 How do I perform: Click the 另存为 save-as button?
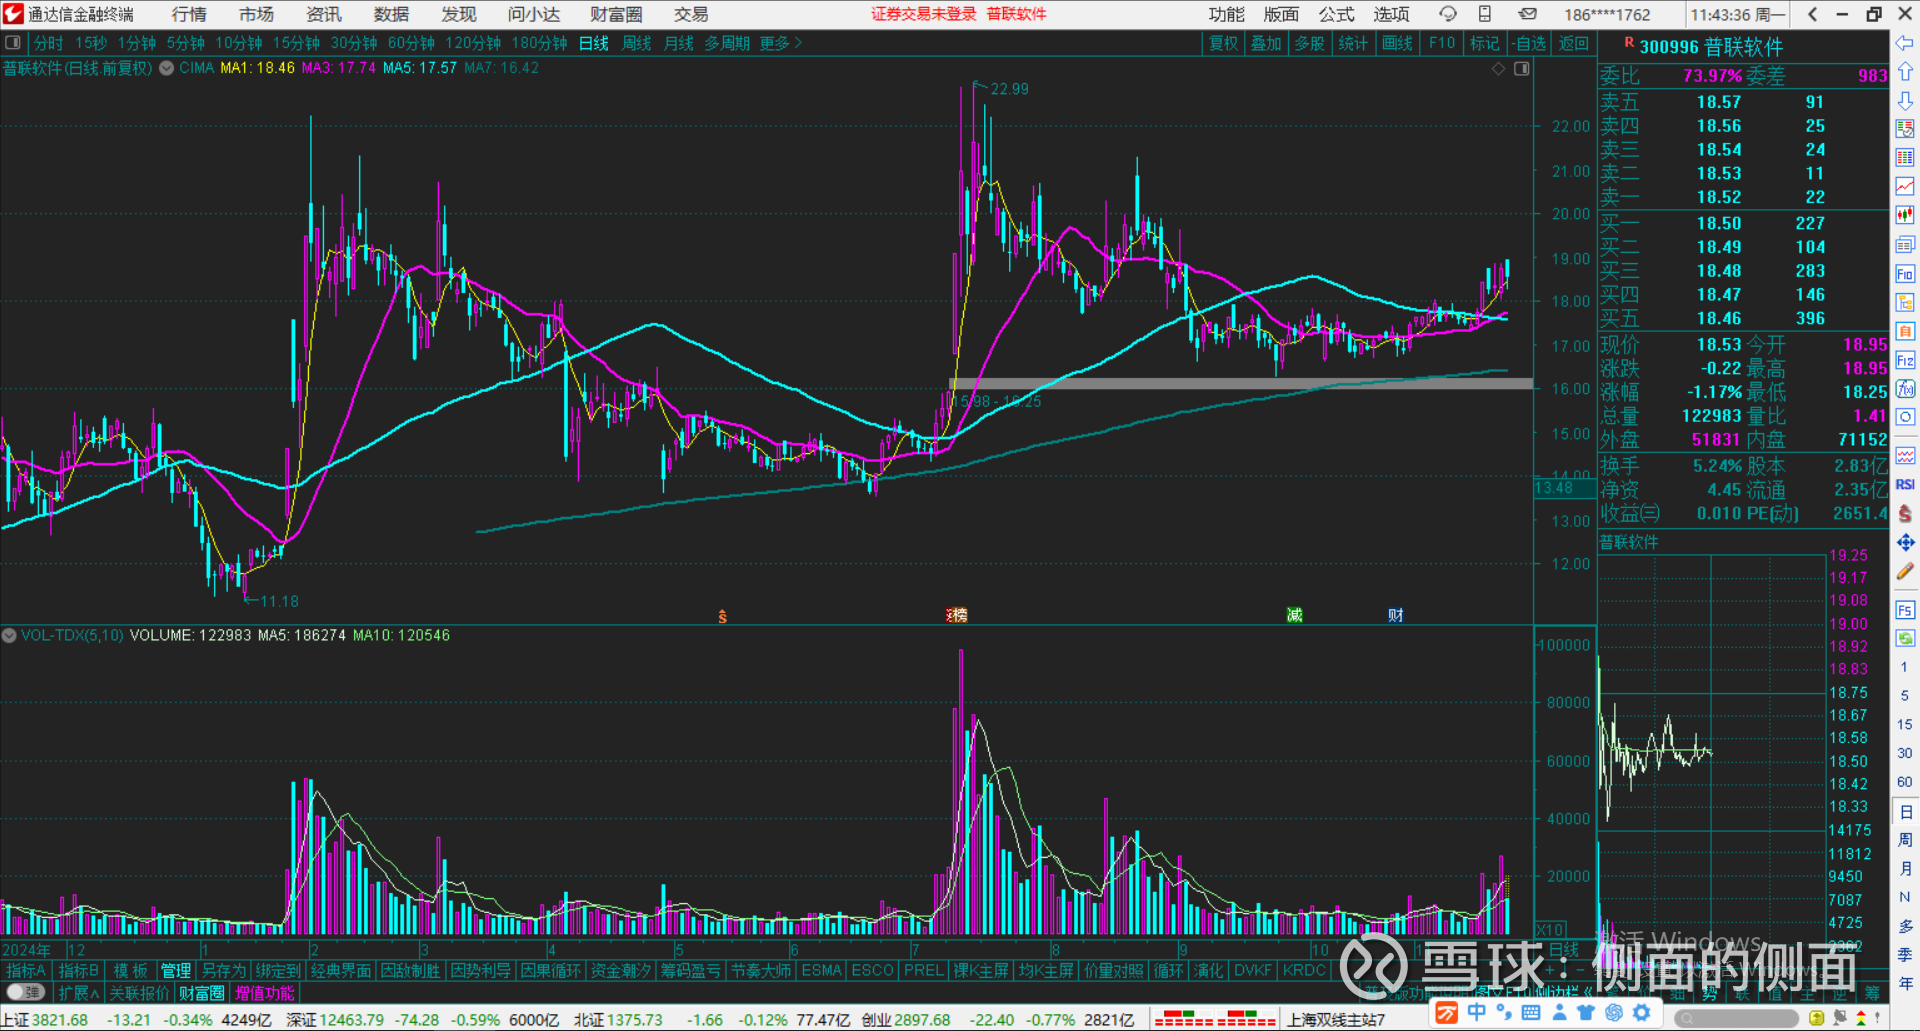coord(223,970)
